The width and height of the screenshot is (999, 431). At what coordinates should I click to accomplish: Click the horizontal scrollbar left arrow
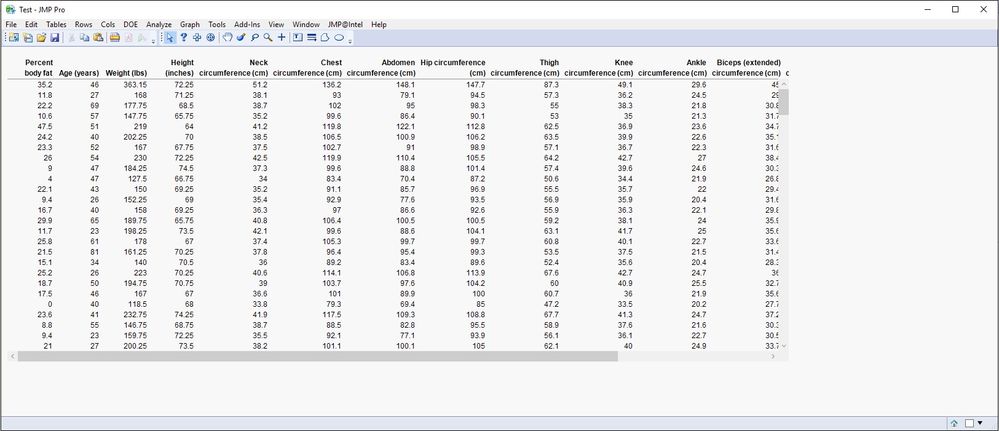point(13,356)
